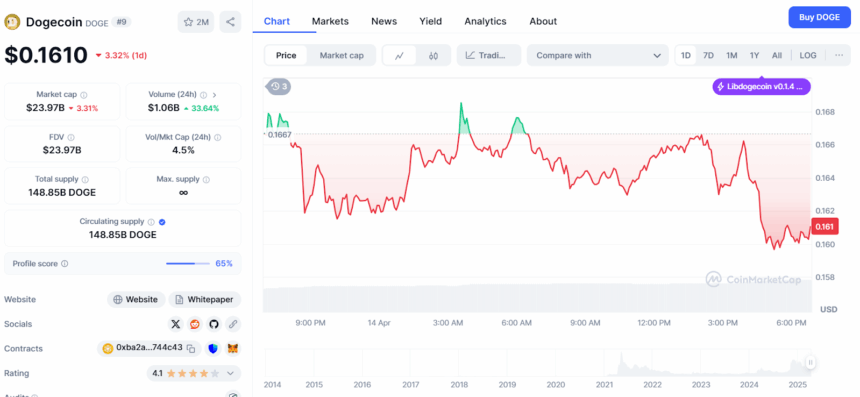Viewport: 860px width, 397px height.
Task: Select the 1Y time range
Action: click(754, 55)
